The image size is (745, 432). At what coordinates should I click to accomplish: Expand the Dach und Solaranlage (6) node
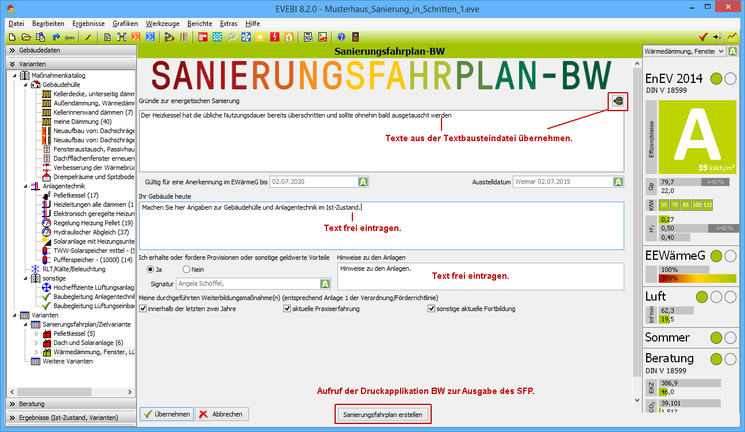[x=37, y=343]
